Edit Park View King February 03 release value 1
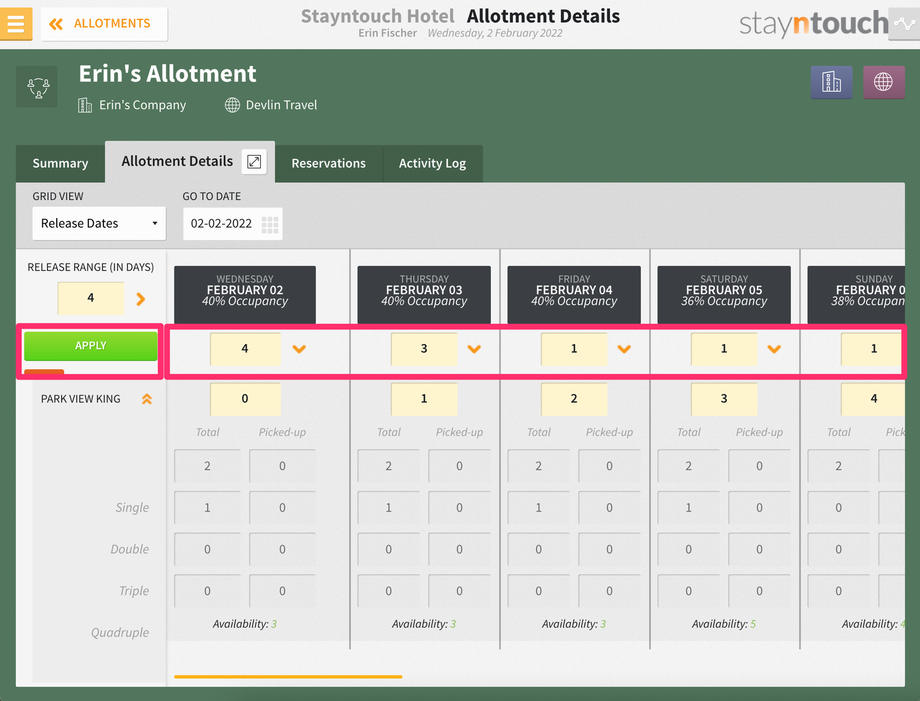The width and height of the screenshot is (920, 701). click(424, 399)
